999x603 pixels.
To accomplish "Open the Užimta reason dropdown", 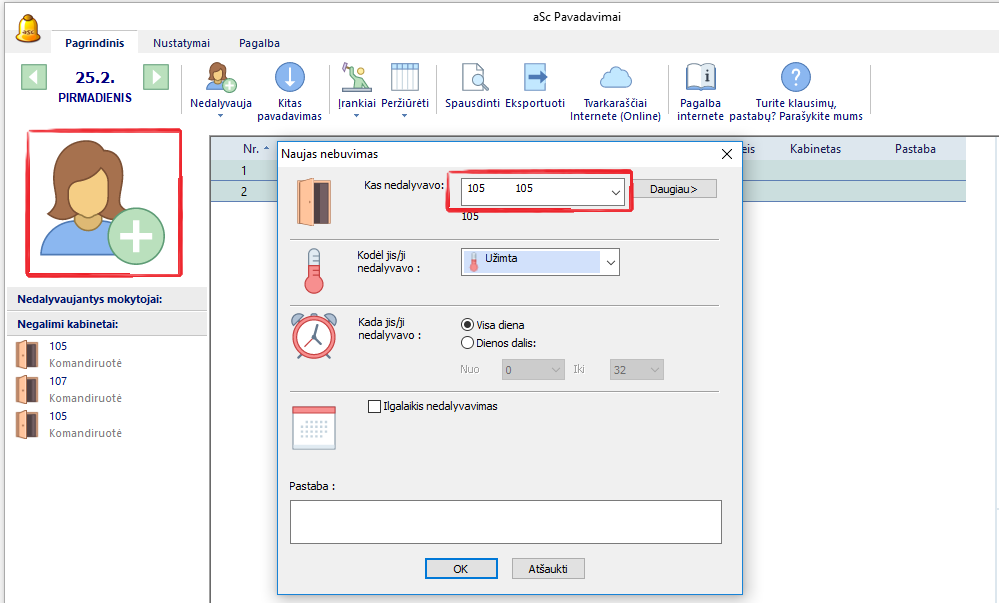I will tap(610, 262).
